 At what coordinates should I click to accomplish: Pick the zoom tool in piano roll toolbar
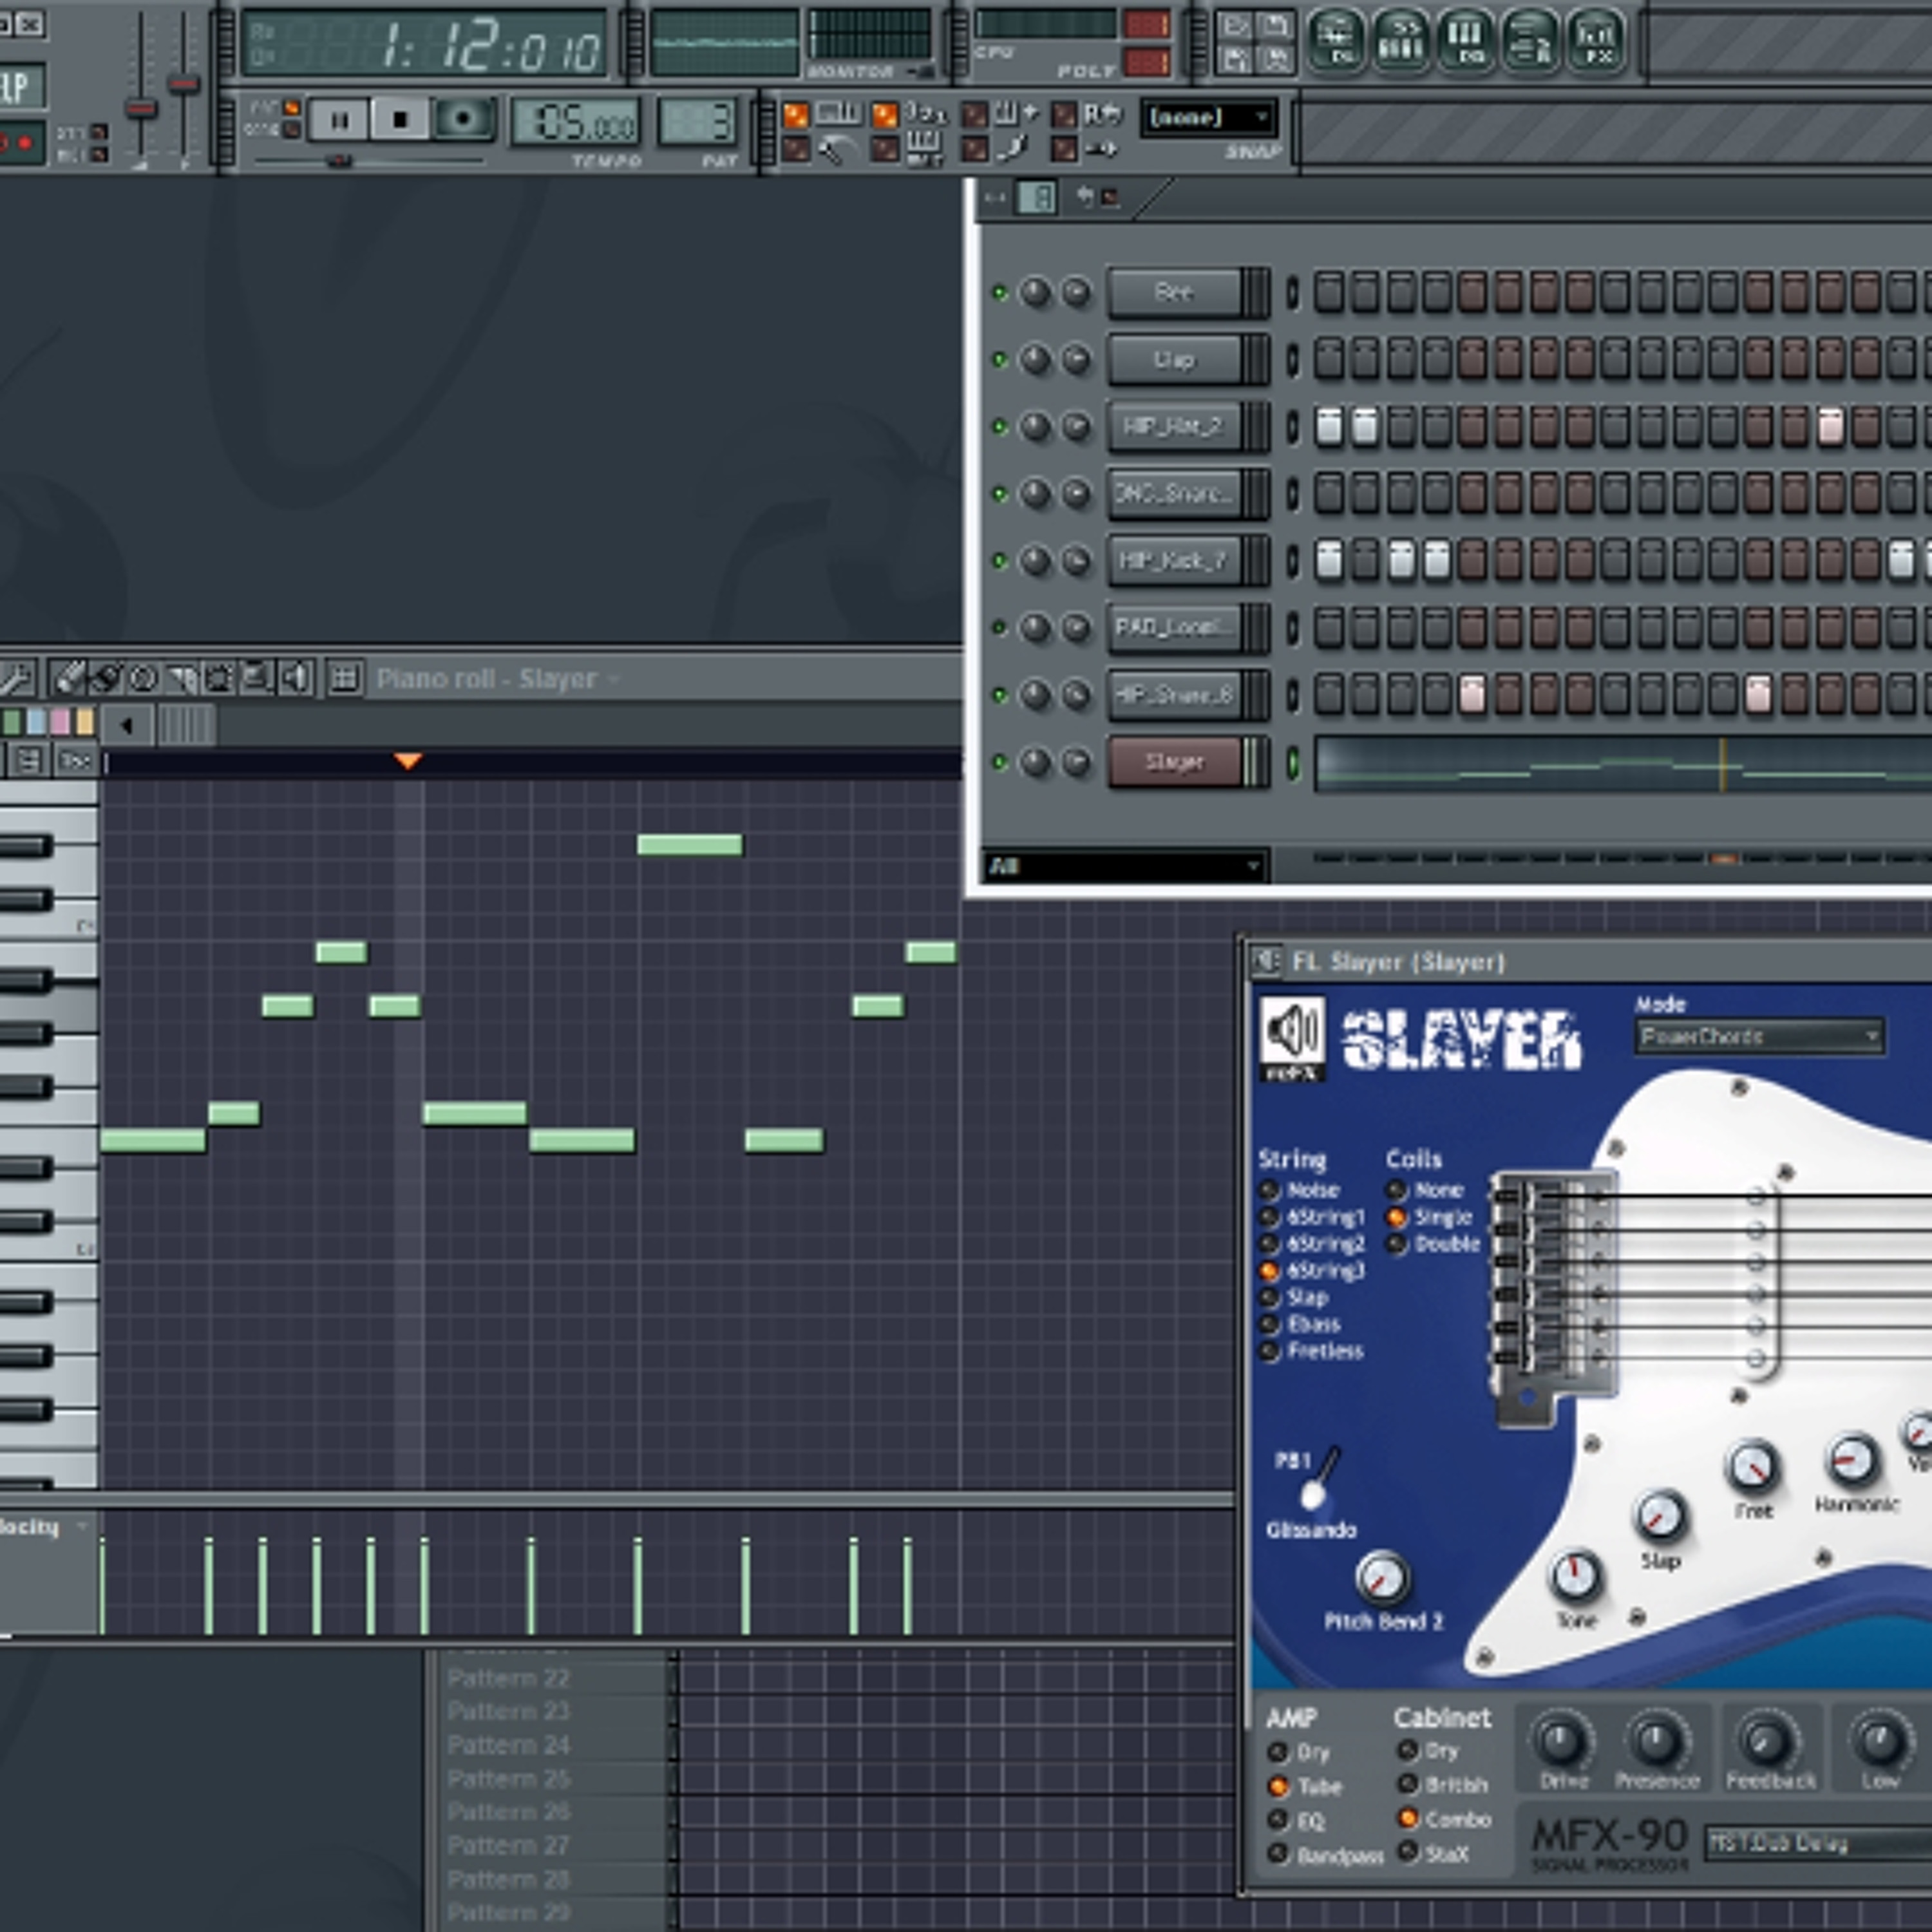tap(256, 679)
